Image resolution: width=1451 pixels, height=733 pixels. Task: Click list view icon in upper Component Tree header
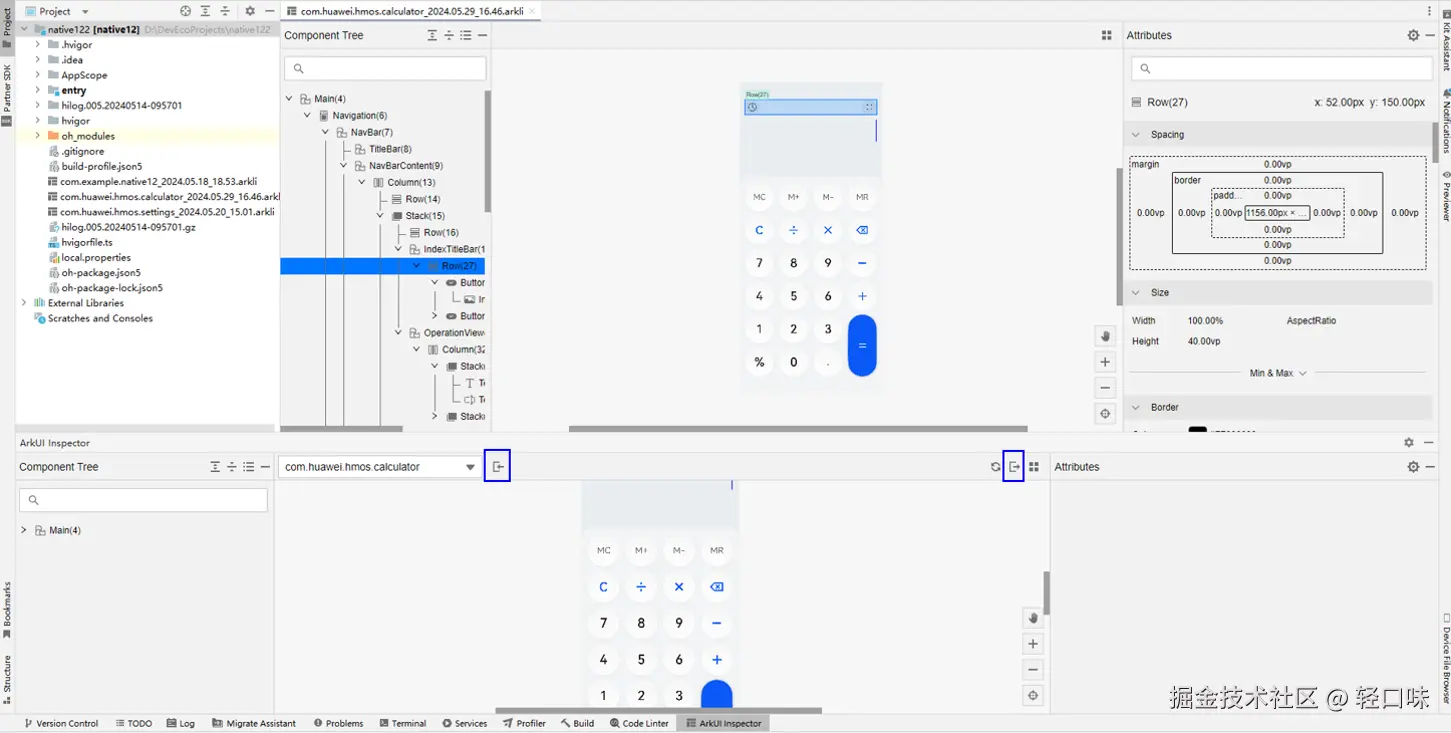tap(466, 35)
